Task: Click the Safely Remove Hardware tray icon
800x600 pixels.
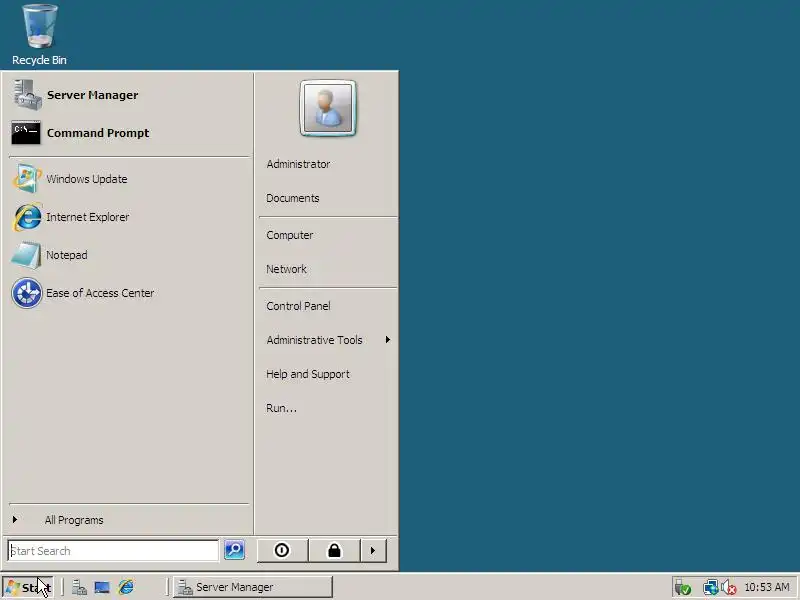Action: [683, 588]
